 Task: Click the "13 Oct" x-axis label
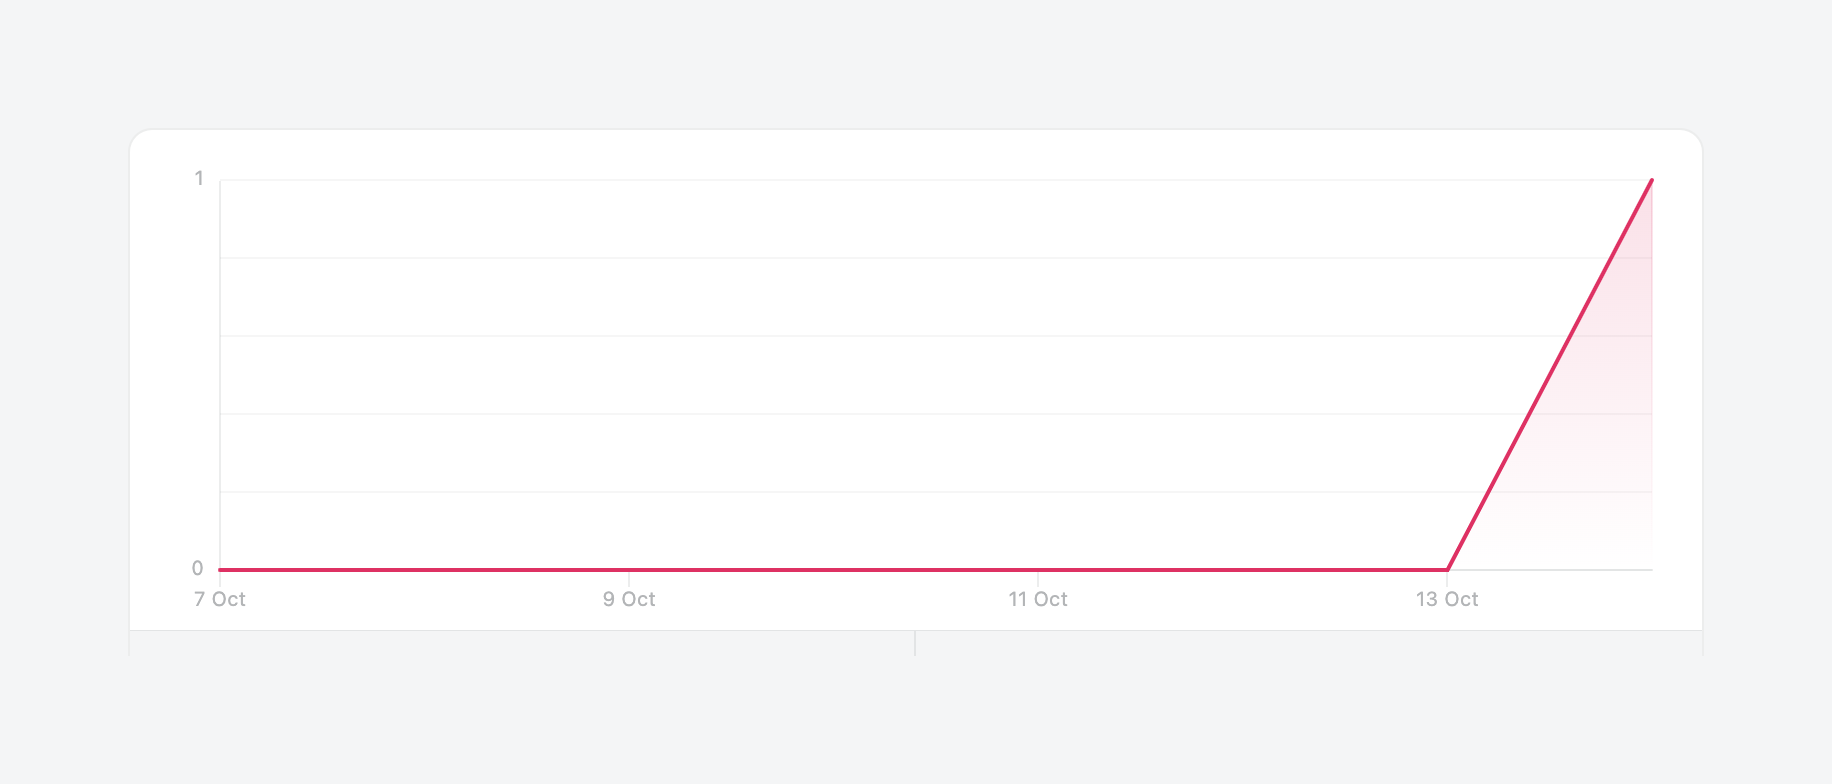click(1447, 599)
